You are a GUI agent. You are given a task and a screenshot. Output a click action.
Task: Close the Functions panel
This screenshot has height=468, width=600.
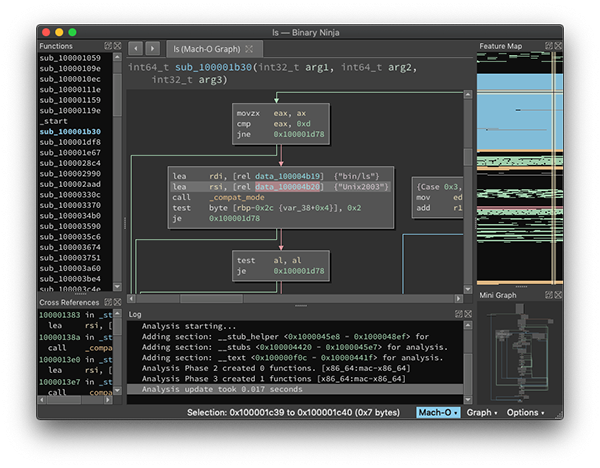pos(116,47)
